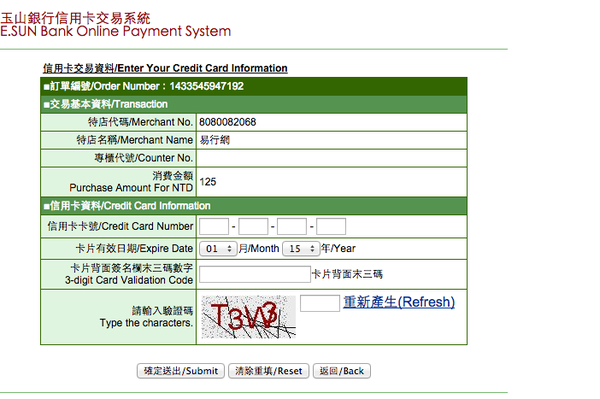Screen dimensions: 600x399
Task: Click the Refresh link to regenerate captcha
Action: click(399, 302)
